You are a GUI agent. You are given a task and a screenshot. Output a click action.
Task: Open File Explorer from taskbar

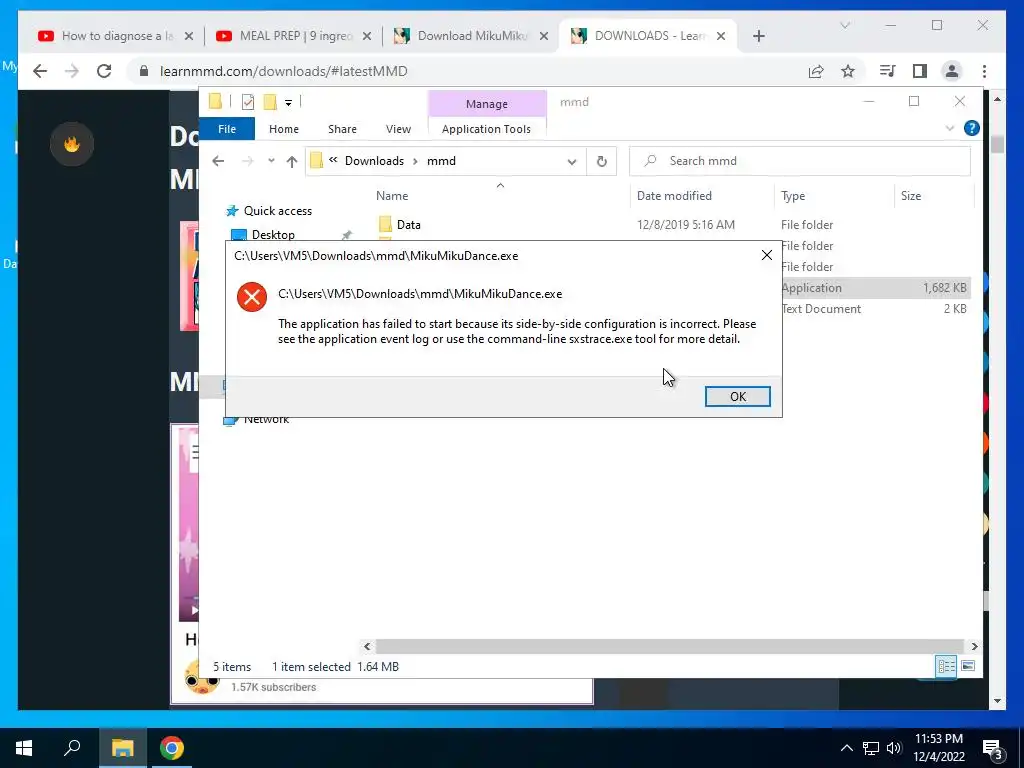(123, 748)
